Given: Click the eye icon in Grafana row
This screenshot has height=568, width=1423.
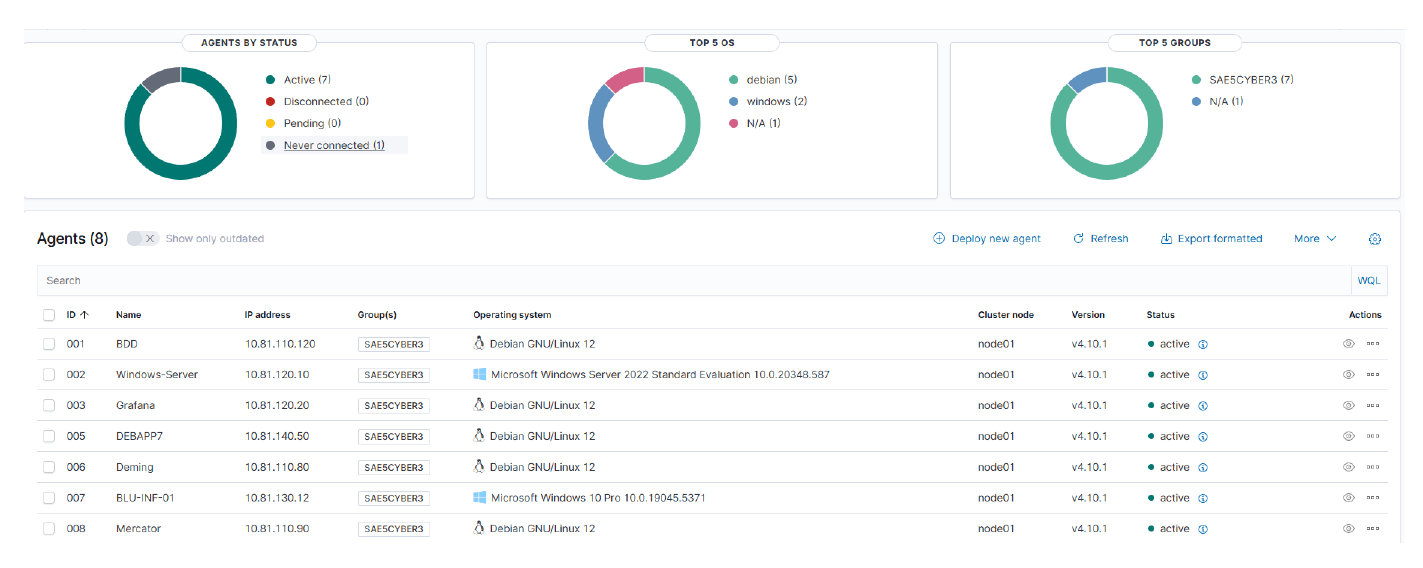Looking at the screenshot, I should tap(1348, 406).
